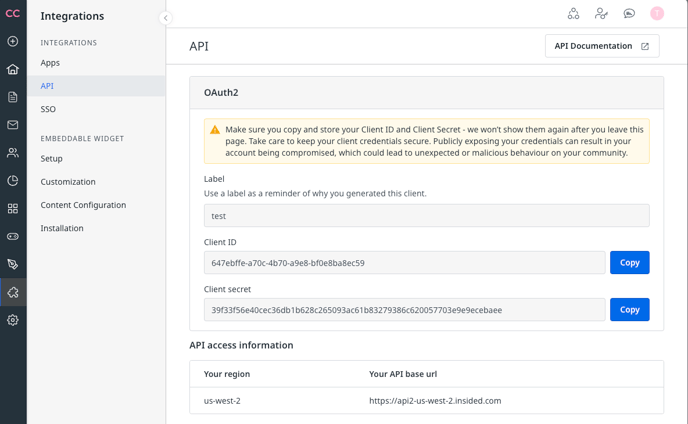The image size is (688, 424).
Task: Open the gamepad gamification icon
Action: 13,236
